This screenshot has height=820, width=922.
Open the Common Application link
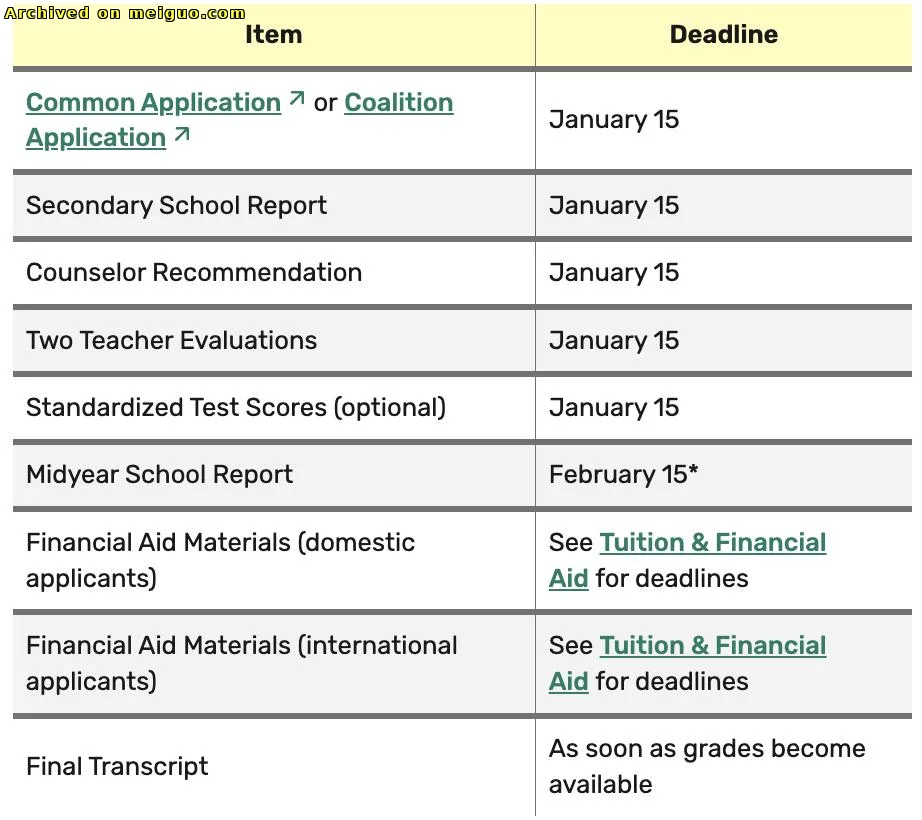tap(153, 103)
